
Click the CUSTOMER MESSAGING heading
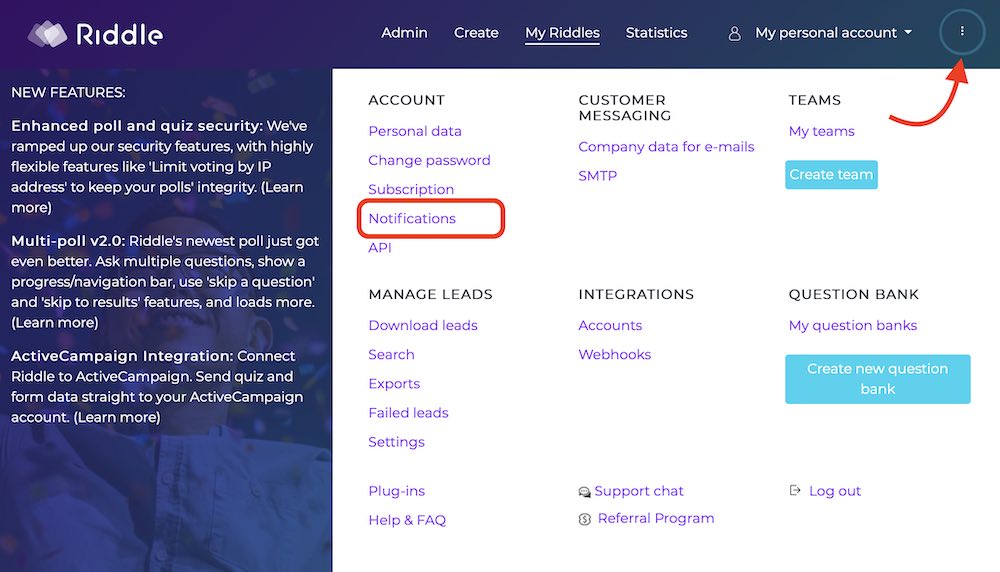click(x=624, y=108)
